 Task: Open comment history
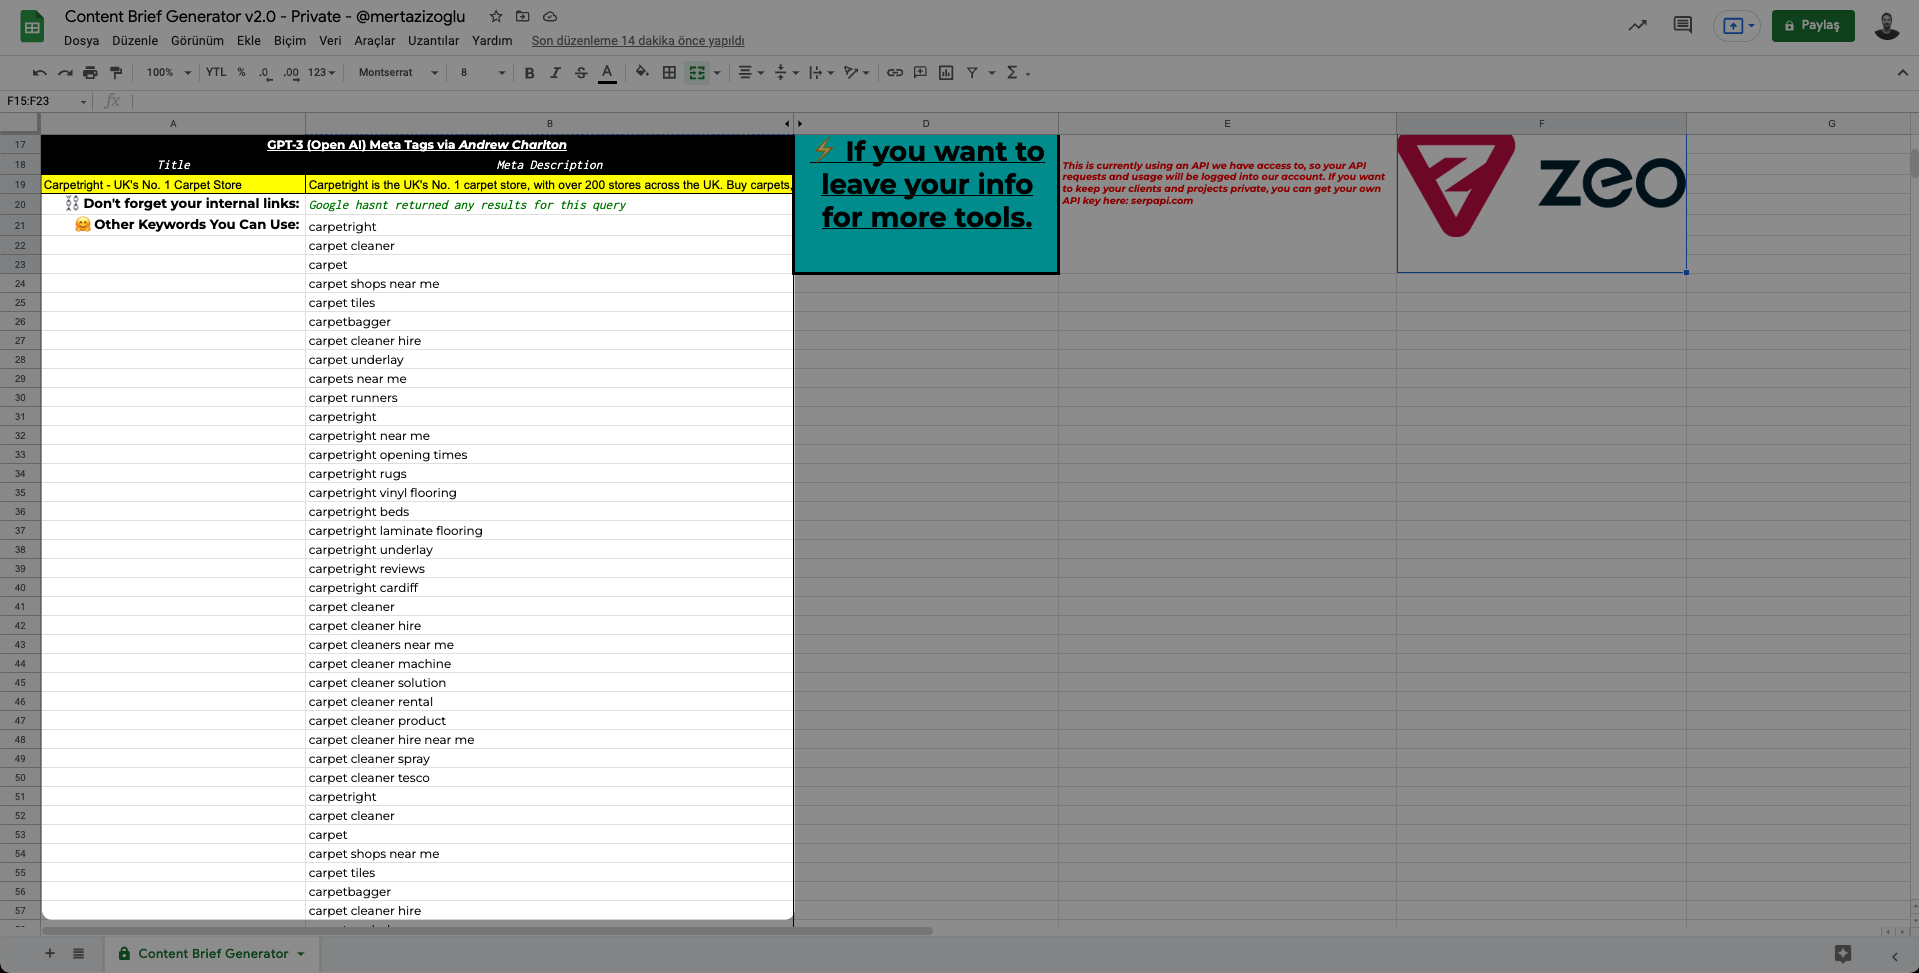(x=1683, y=25)
